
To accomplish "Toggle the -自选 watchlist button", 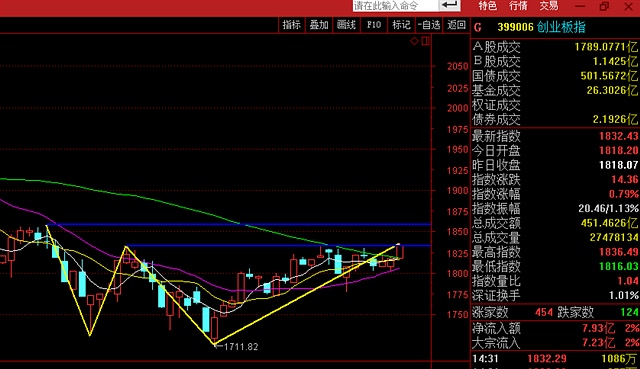I will (x=429, y=25).
